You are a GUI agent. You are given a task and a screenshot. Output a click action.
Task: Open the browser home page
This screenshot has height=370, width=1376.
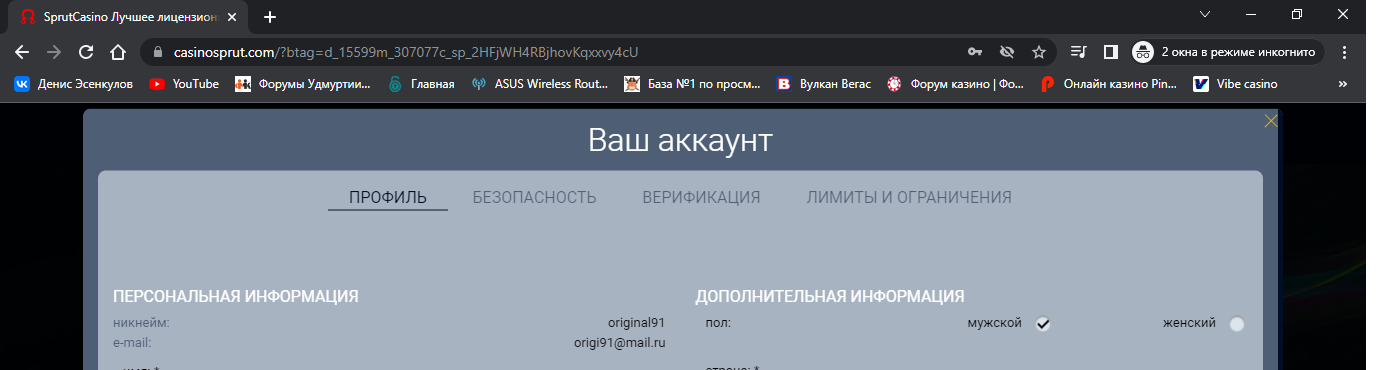118,52
